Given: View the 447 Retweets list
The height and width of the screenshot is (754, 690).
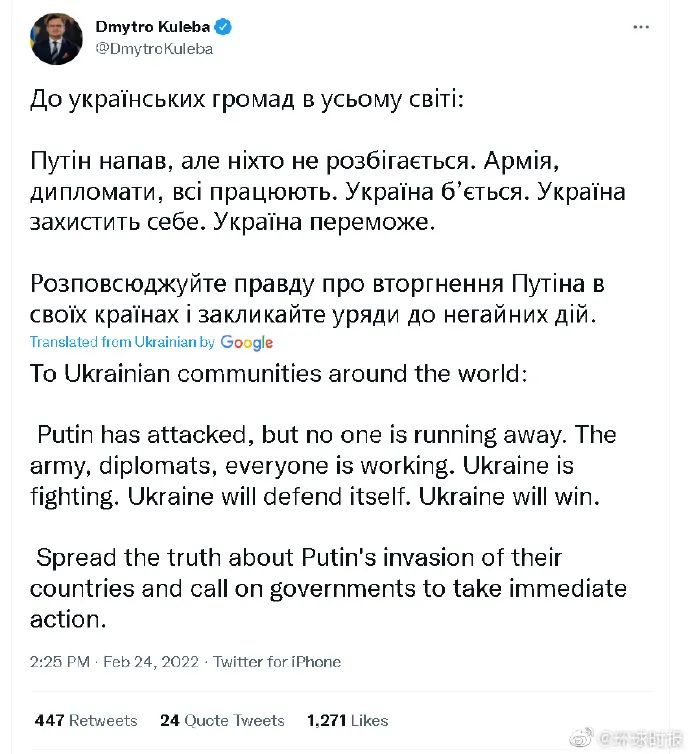Looking at the screenshot, I should [86, 720].
